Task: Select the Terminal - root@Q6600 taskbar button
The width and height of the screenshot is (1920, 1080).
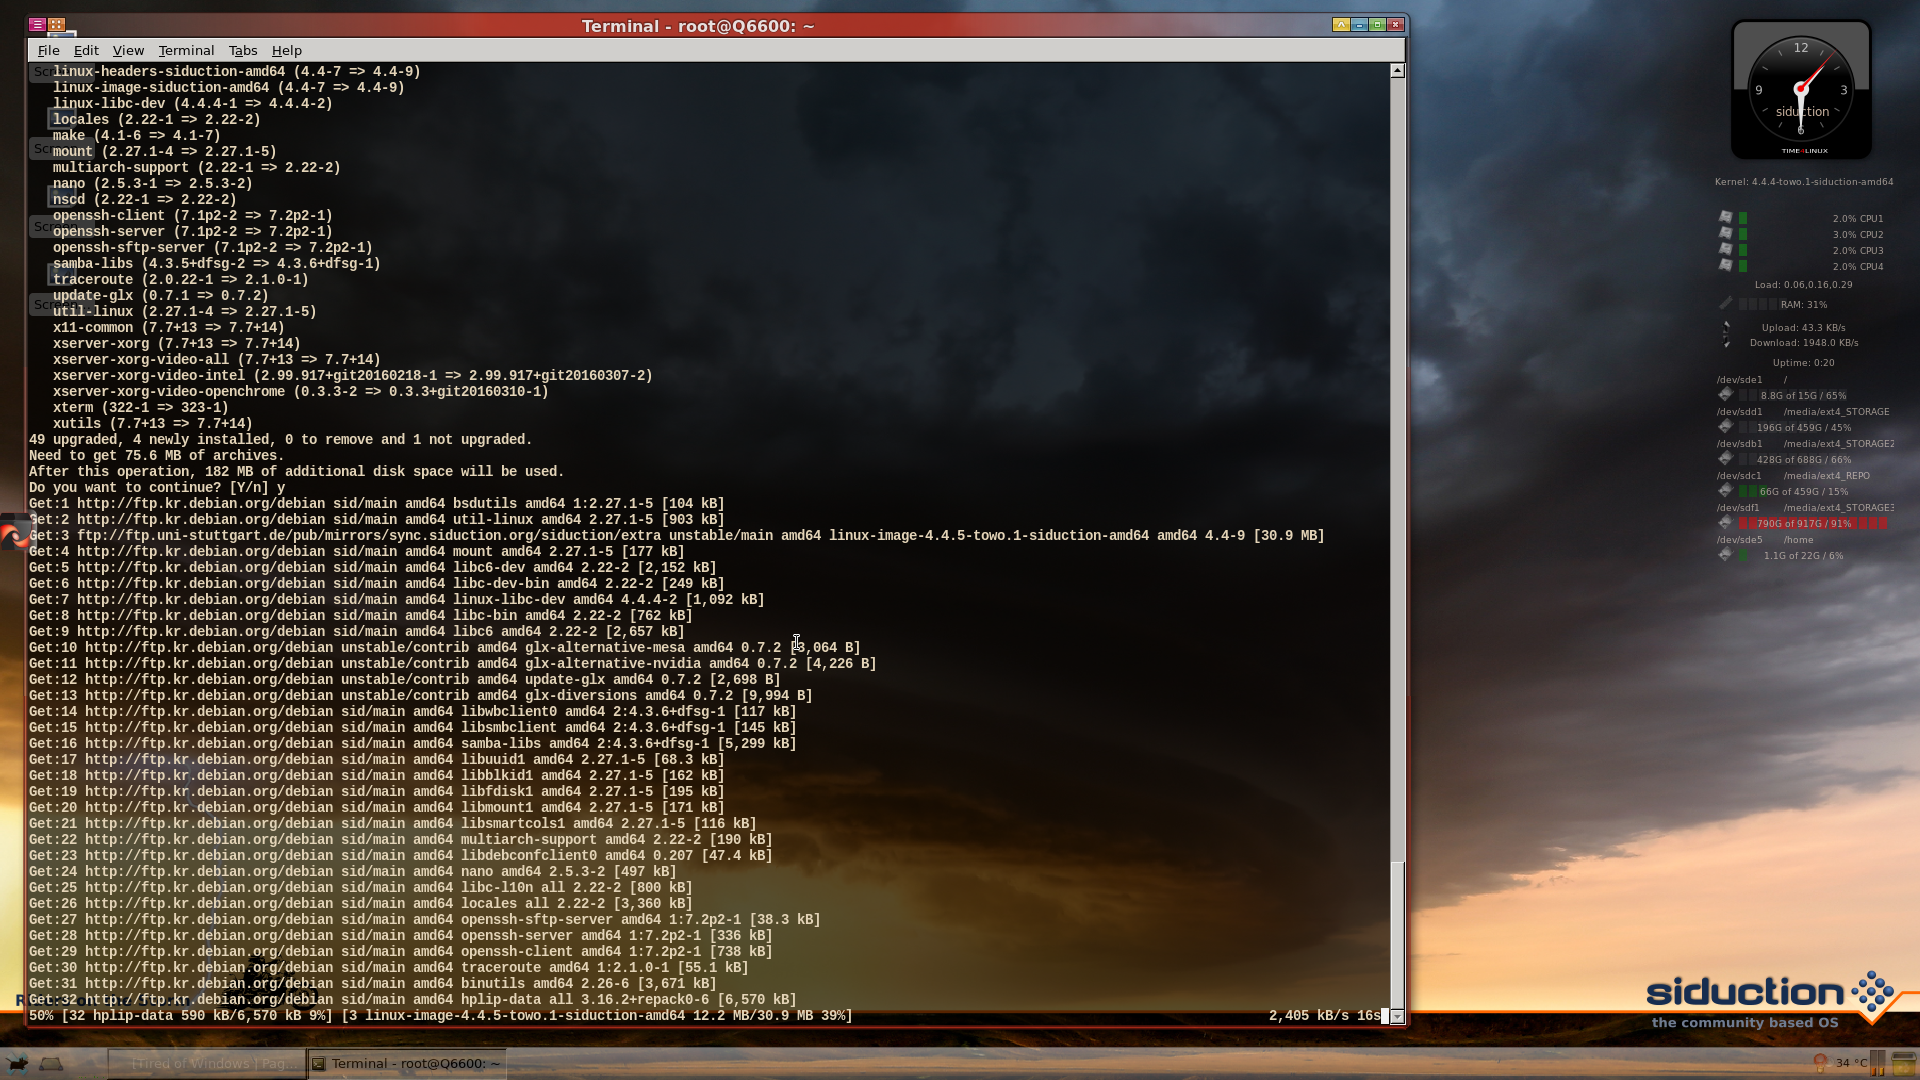Action: coord(407,1063)
